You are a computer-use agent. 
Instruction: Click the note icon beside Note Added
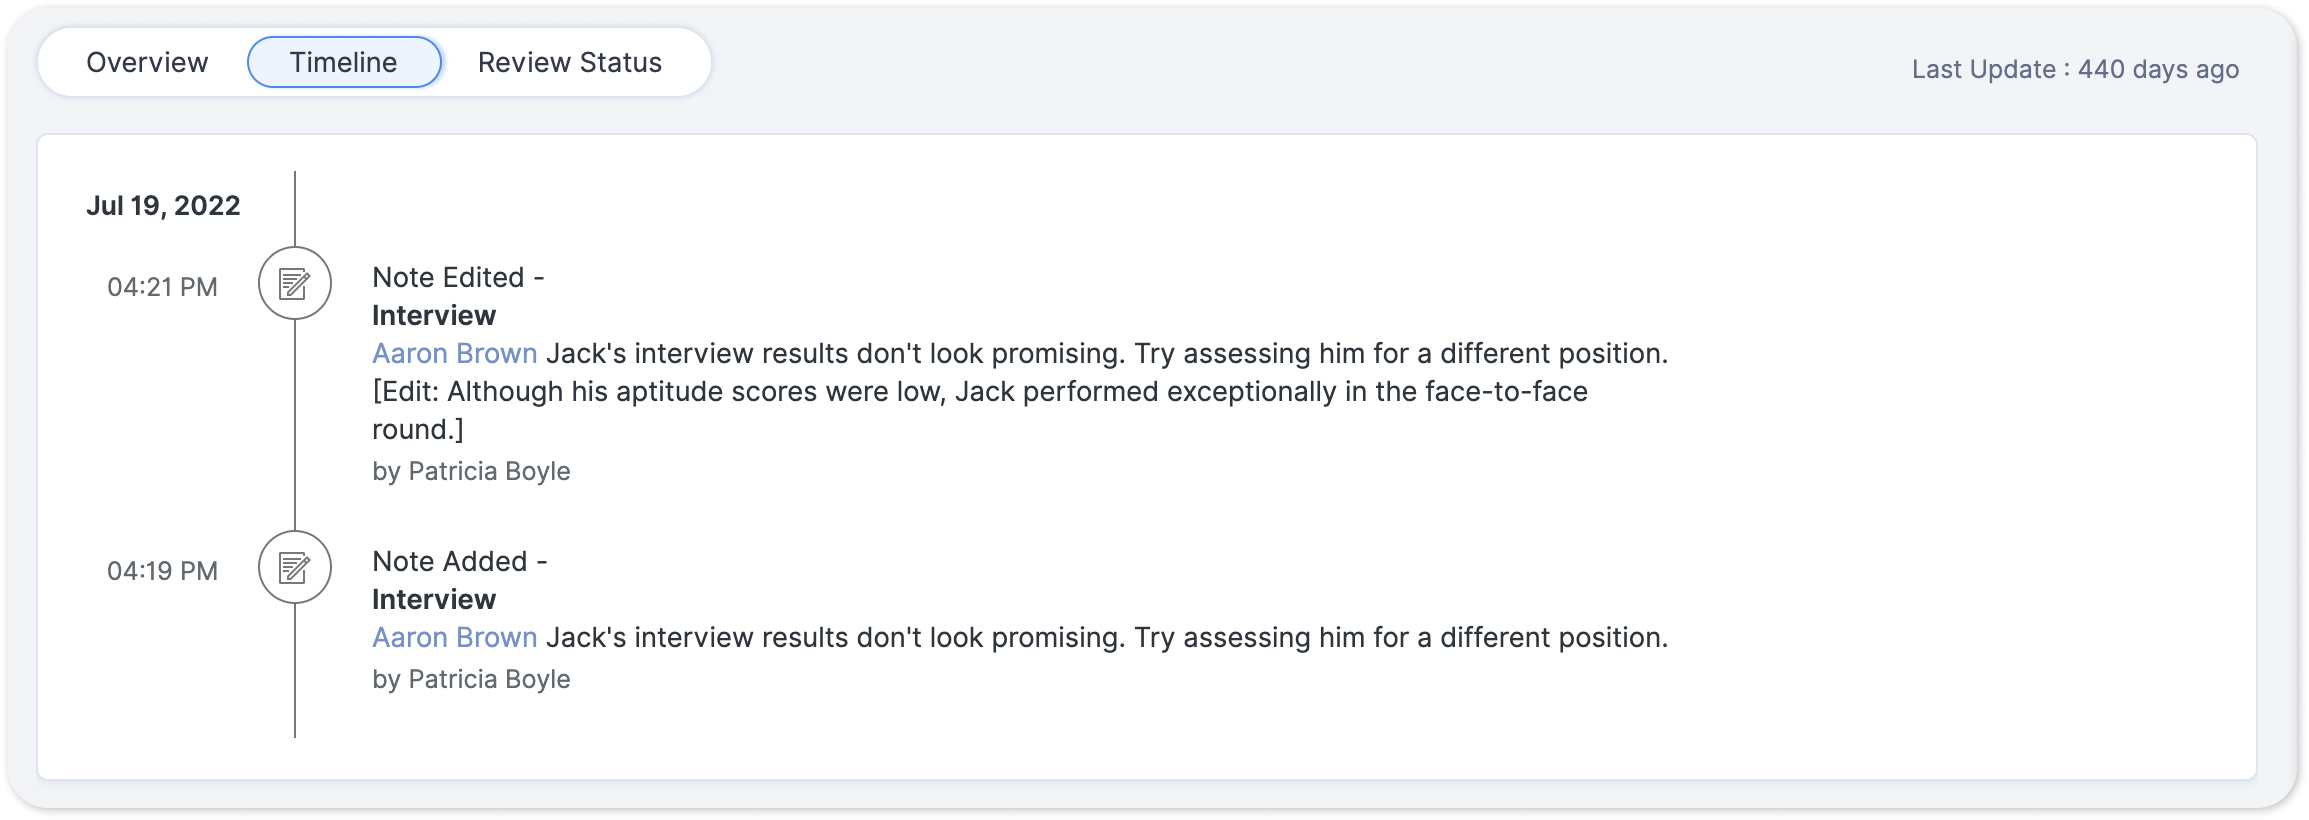(x=294, y=567)
